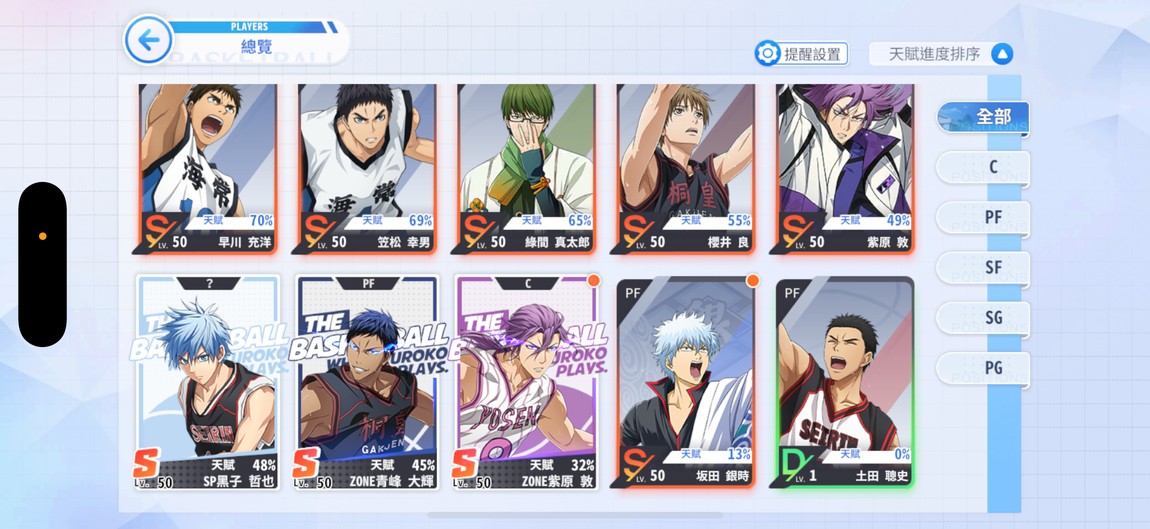The image size is (1150, 529).
Task: Open the 天賦進度排序 sorting dropdown
Action: coord(942,54)
